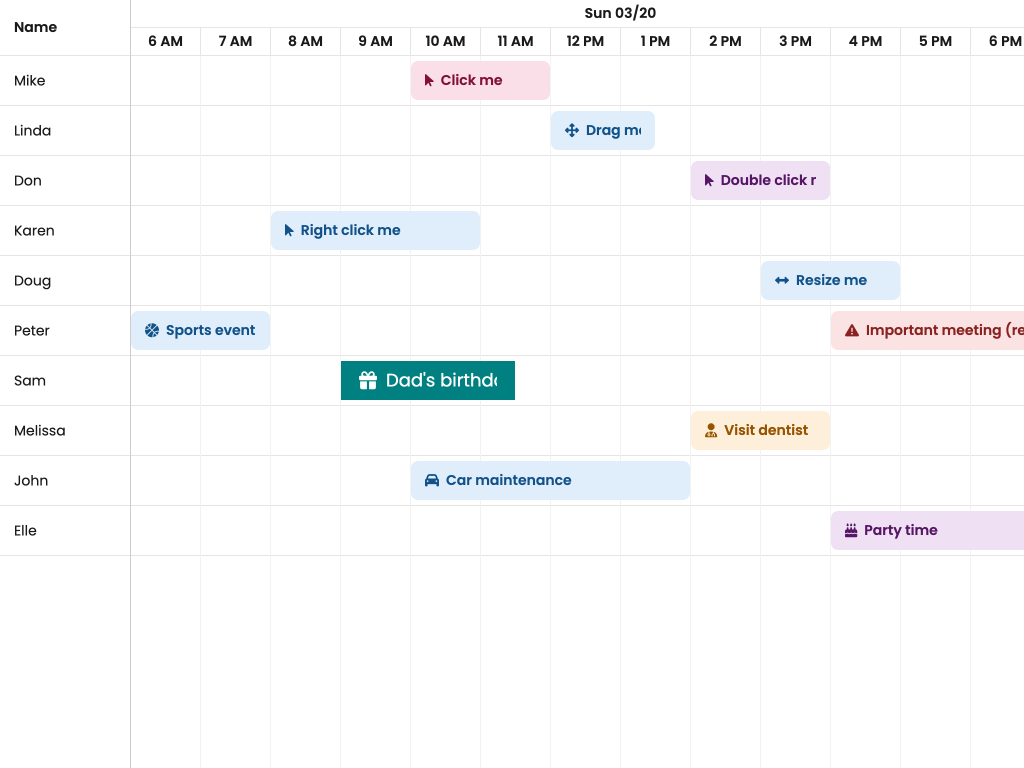Click the pointer icon on Right click me
The height and width of the screenshot is (768, 1024).
coord(289,231)
